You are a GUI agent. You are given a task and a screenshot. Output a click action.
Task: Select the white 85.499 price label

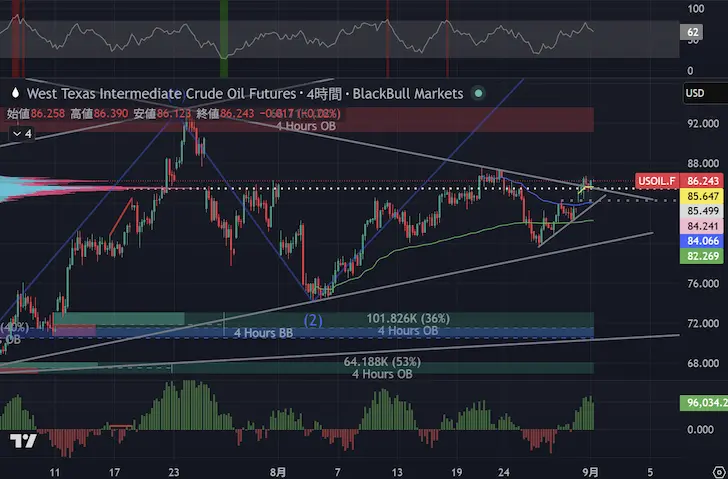[x=702, y=211]
